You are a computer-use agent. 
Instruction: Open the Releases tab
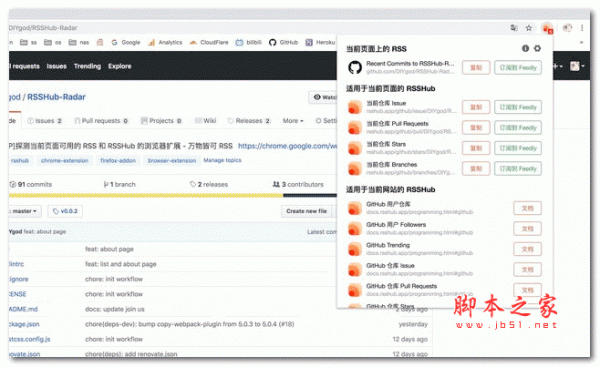click(x=249, y=121)
